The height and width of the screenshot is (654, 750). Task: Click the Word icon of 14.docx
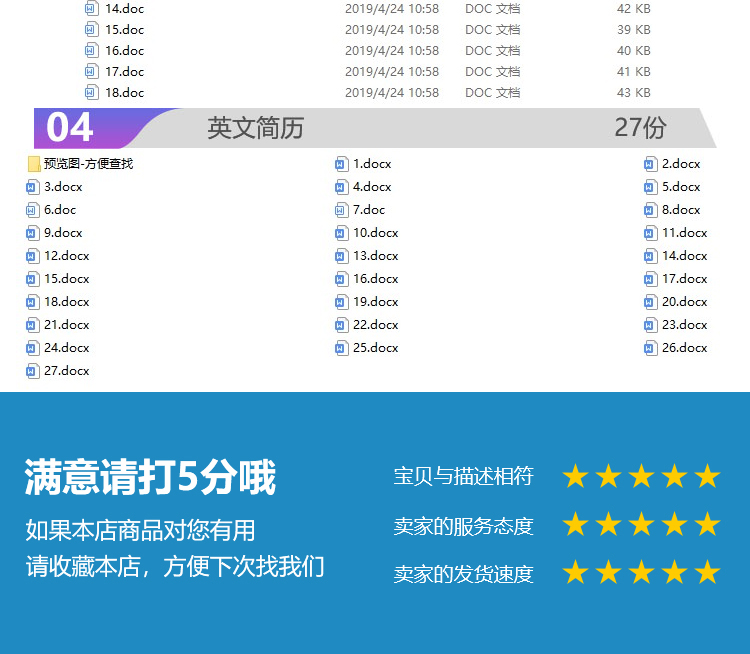[650, 256]
